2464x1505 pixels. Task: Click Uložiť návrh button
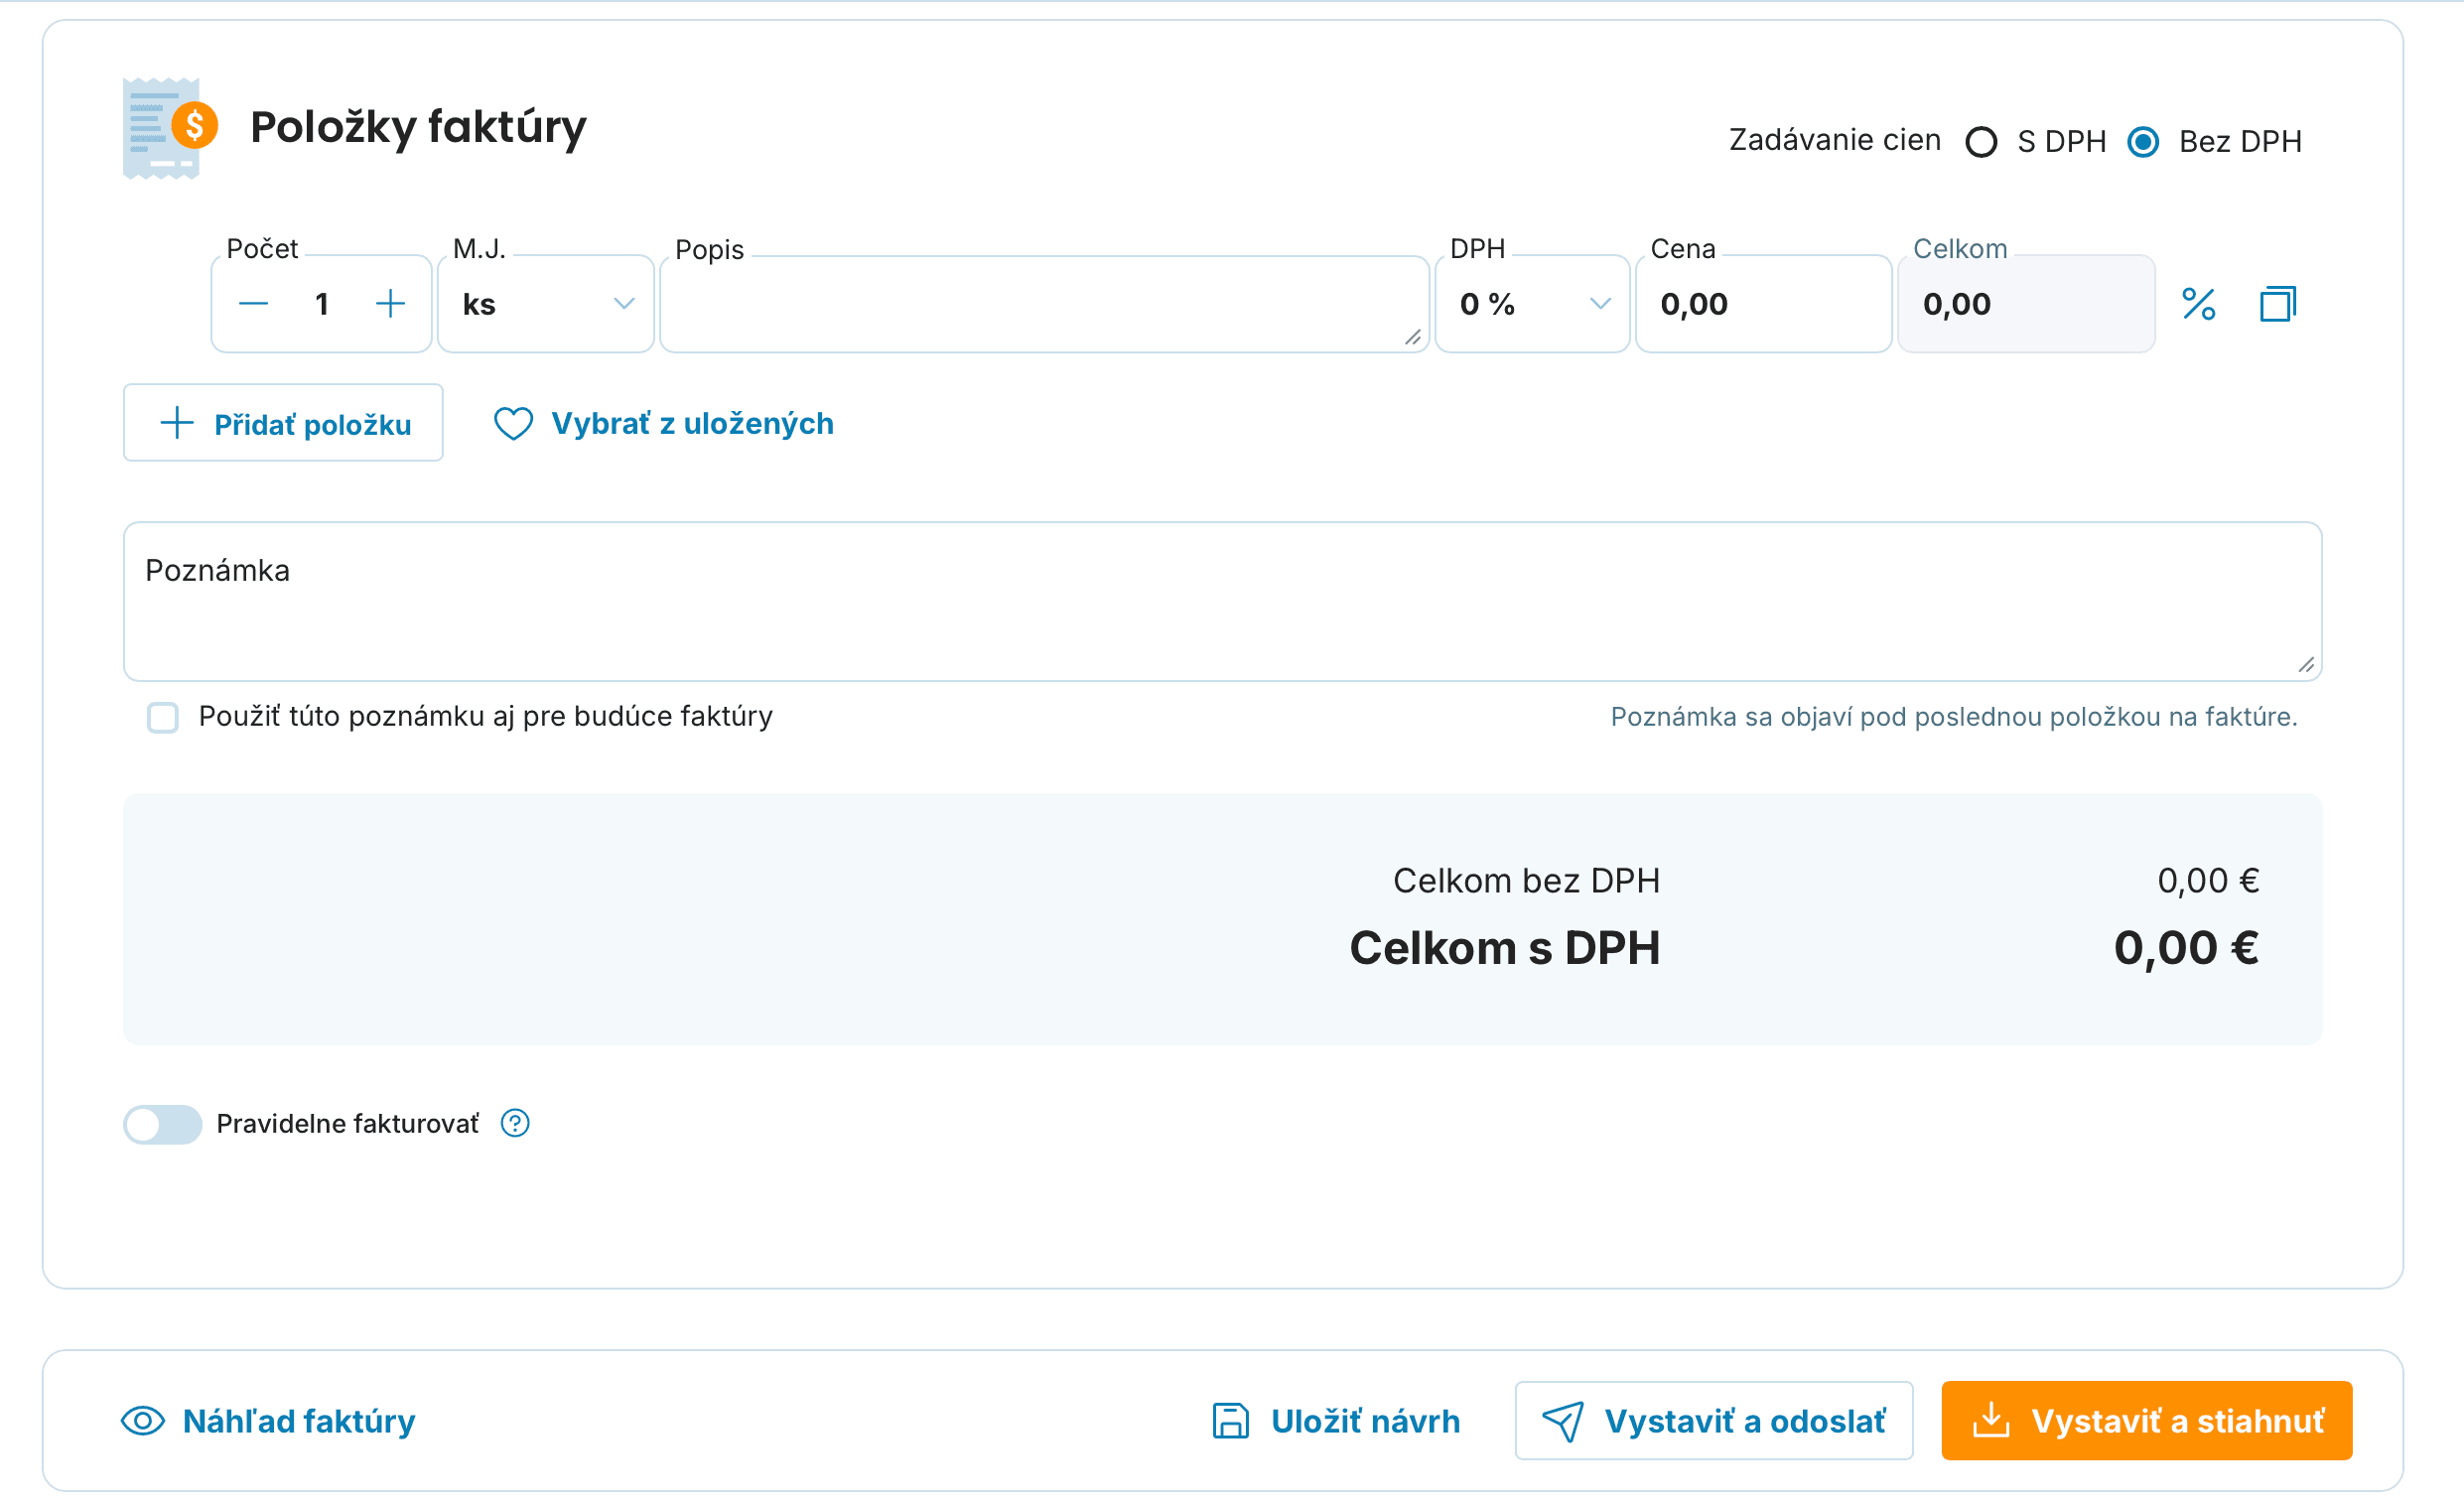click(1336, 1421)
